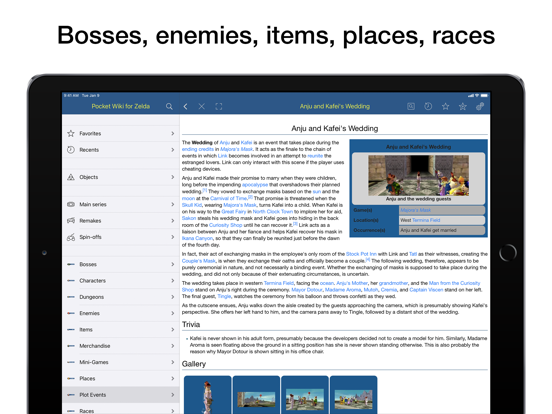Open the Stock Pot Inn link
Screen dimensions: 552x414
(361, 254)
